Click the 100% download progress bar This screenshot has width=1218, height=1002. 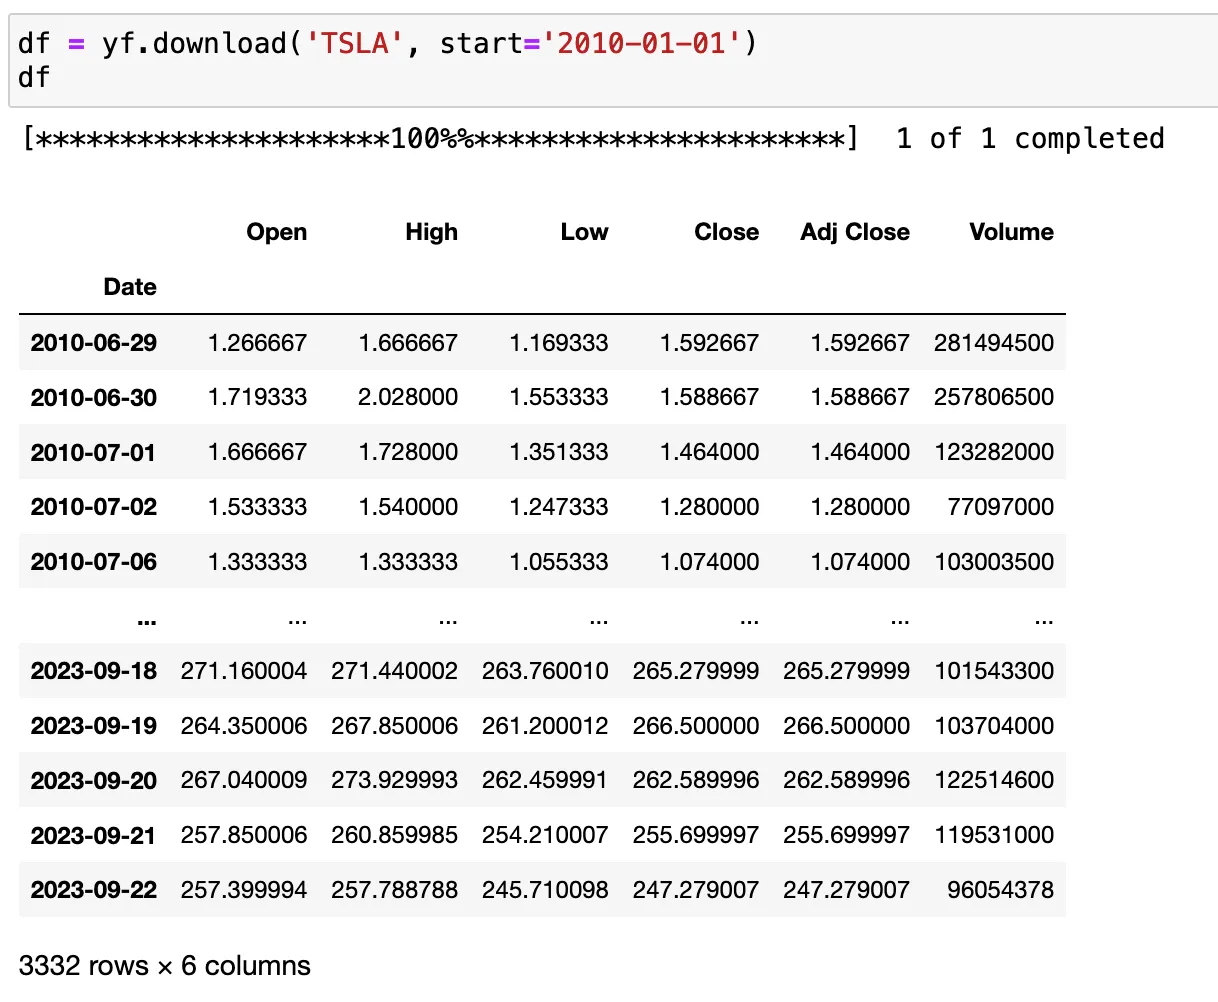440,139
